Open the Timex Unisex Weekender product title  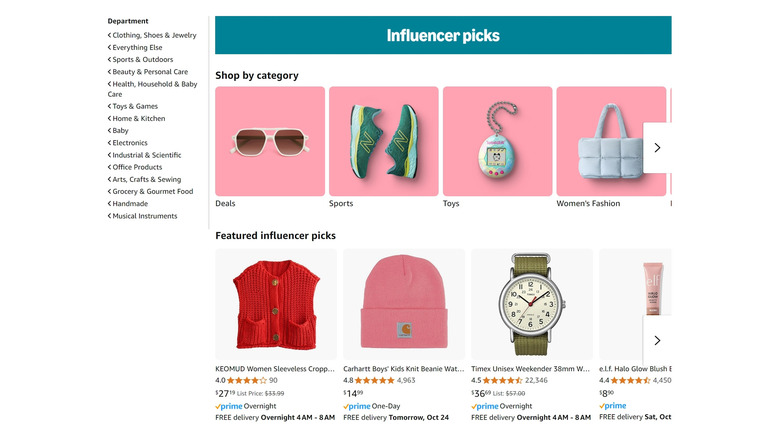[x=532, y=368]
